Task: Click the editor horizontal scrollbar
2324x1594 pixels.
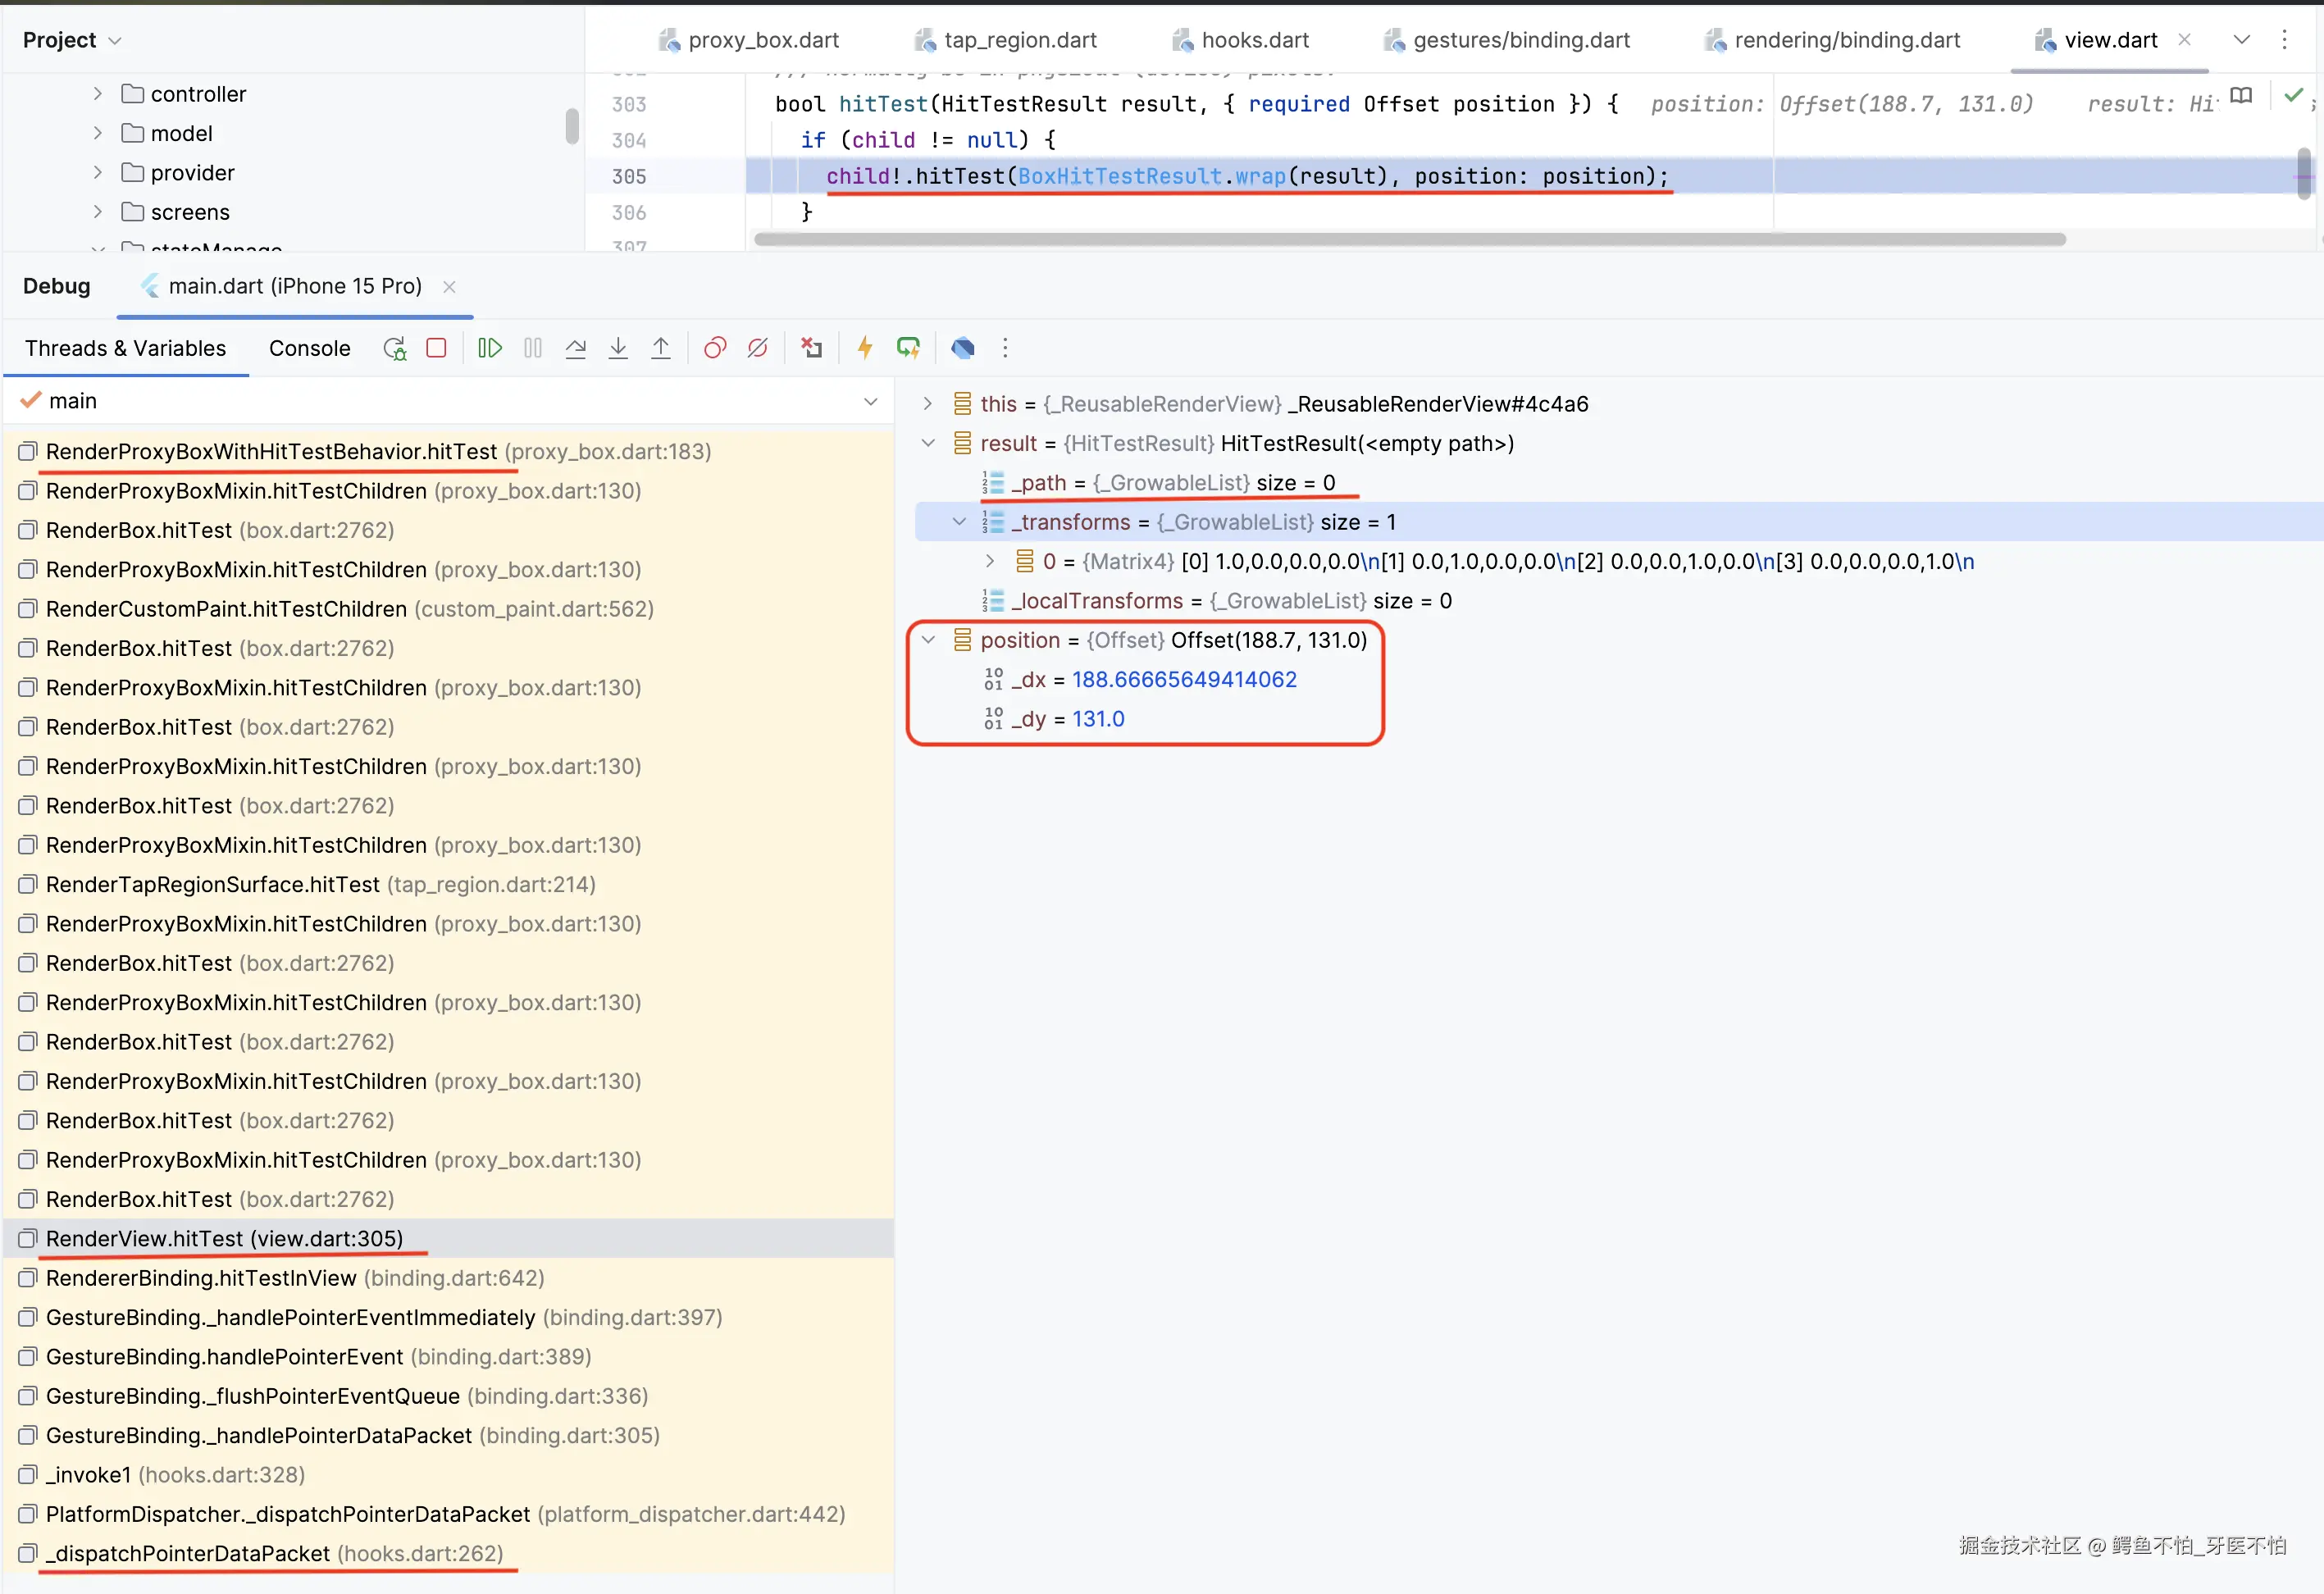Action: 1408,239
